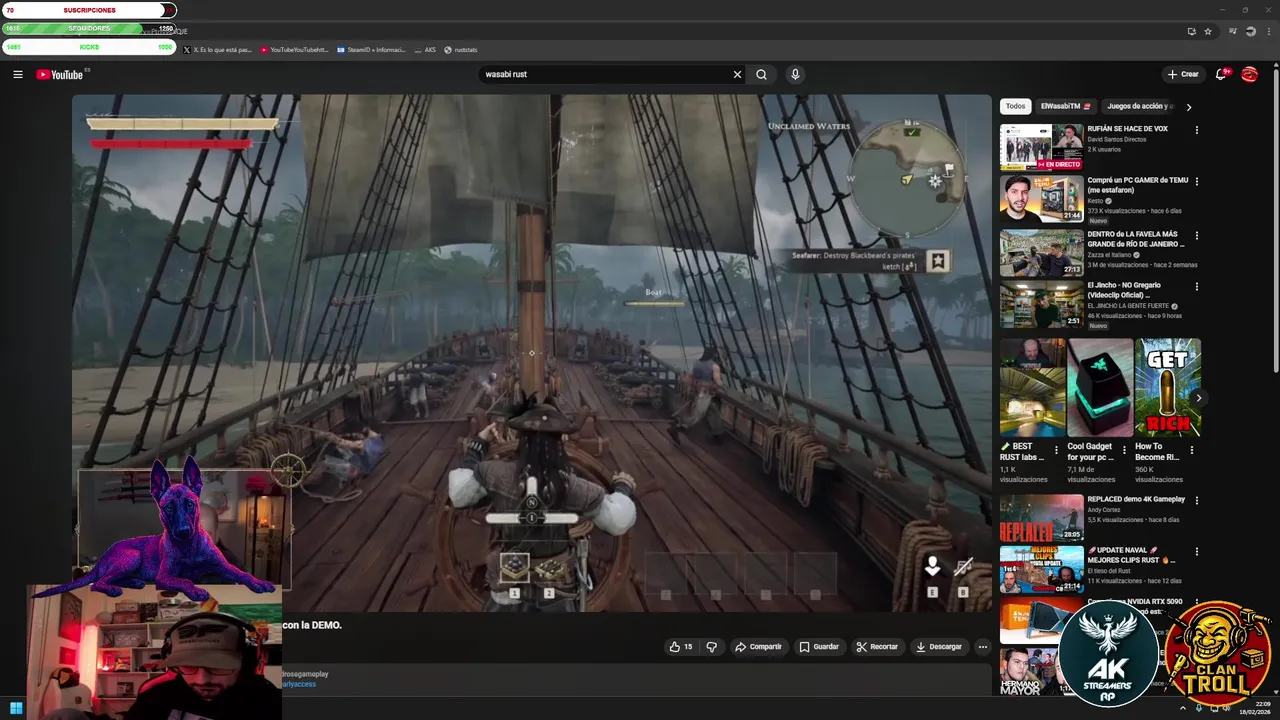
Task: Save video with the Guardar button
Action: point(818,647)
